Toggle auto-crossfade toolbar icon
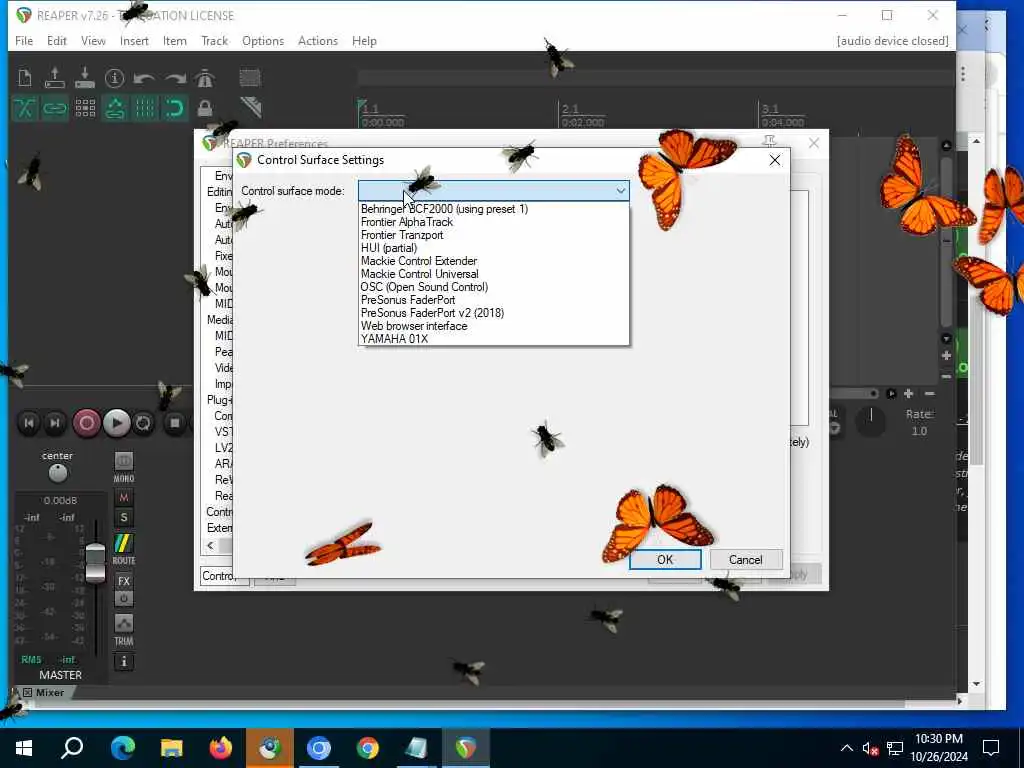The width and height of the screenshot is (1024, 768). point(25,108)
